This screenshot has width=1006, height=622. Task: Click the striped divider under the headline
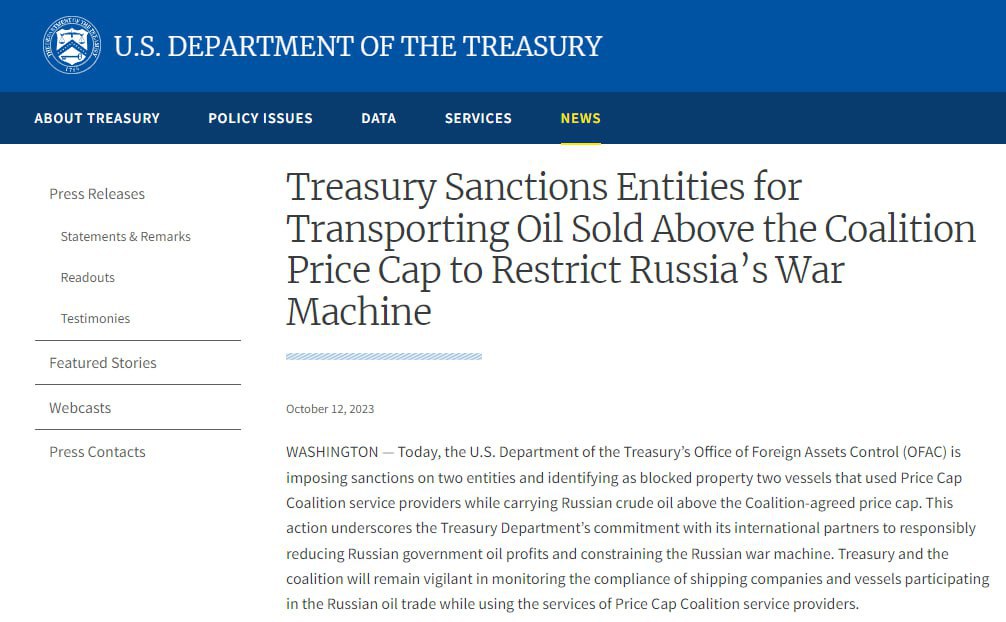(384, 356)
